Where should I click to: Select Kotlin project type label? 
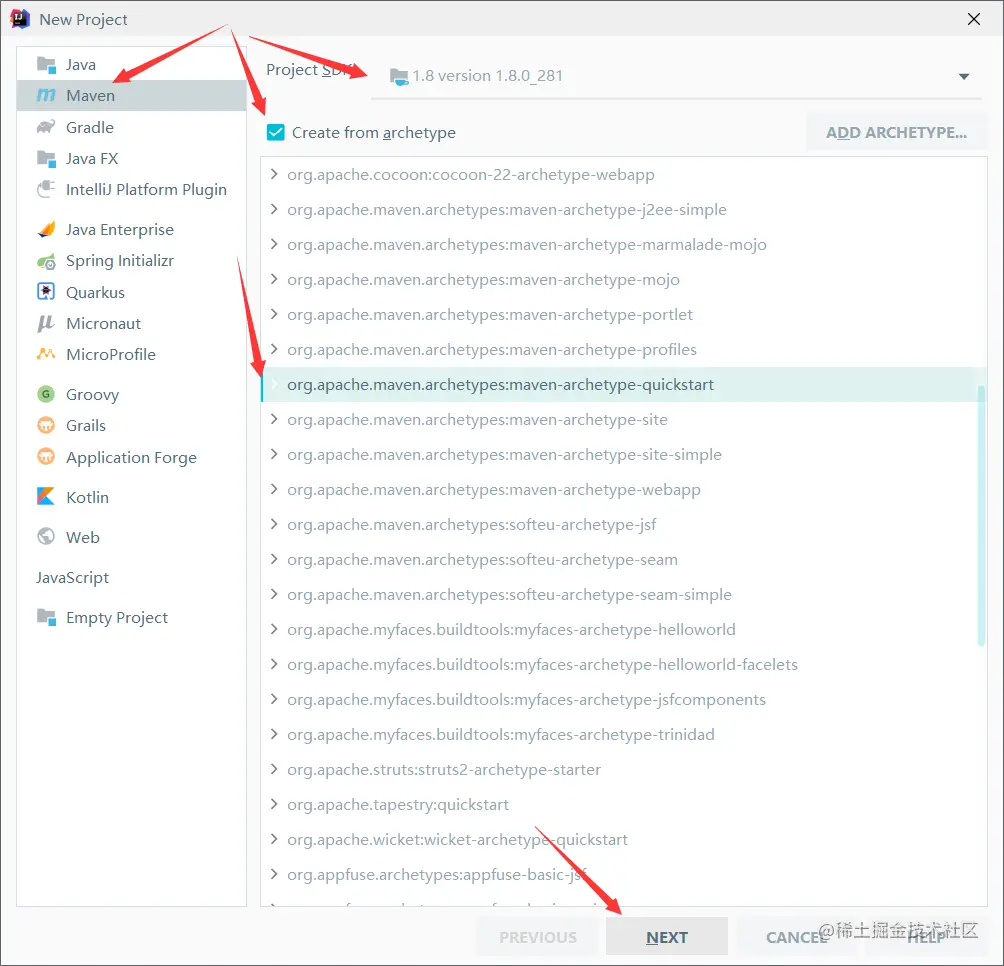pos(87,497)
